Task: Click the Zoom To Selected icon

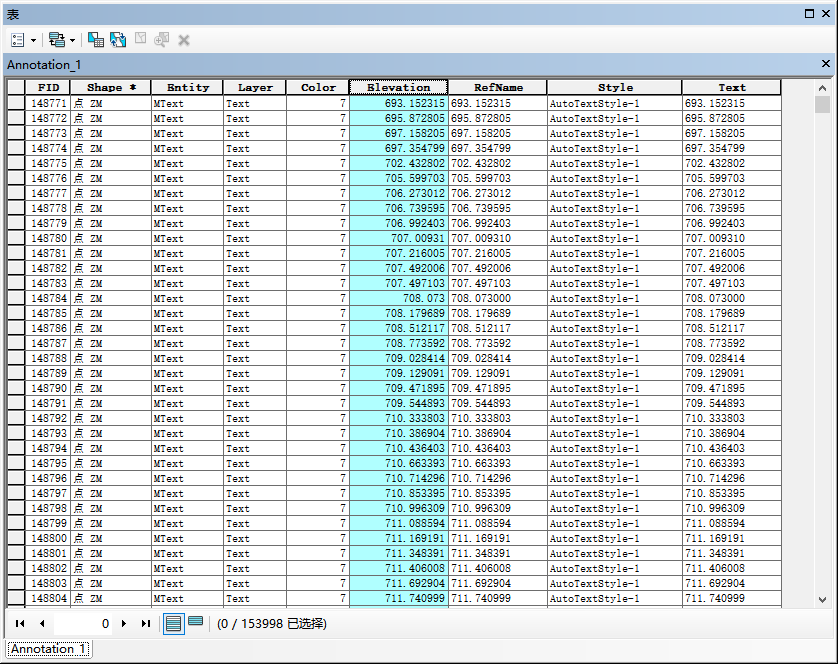Action: [161, 40]
